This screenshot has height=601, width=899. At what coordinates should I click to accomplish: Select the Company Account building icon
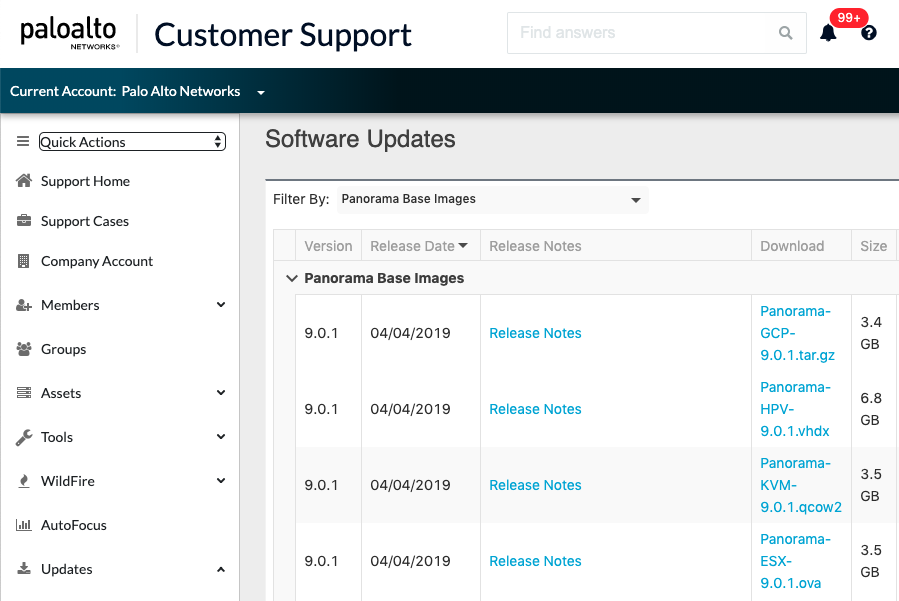click(x=22, y=261)
